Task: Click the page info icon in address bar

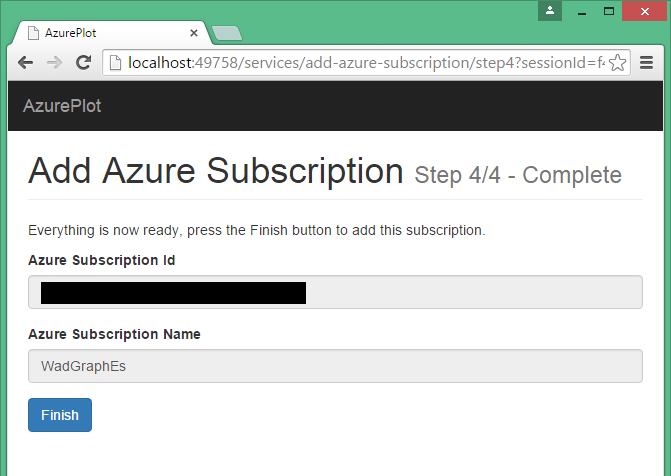Action: coord(115,63)
